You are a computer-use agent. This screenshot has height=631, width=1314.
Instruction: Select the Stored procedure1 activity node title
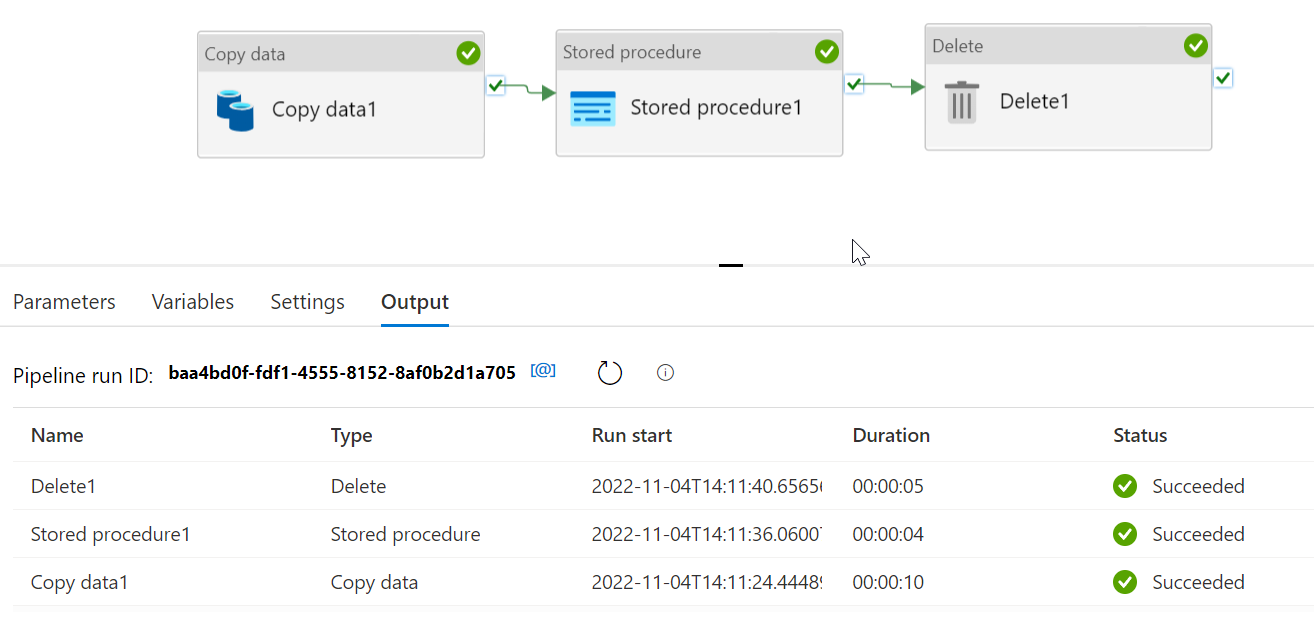pos(716,107)
